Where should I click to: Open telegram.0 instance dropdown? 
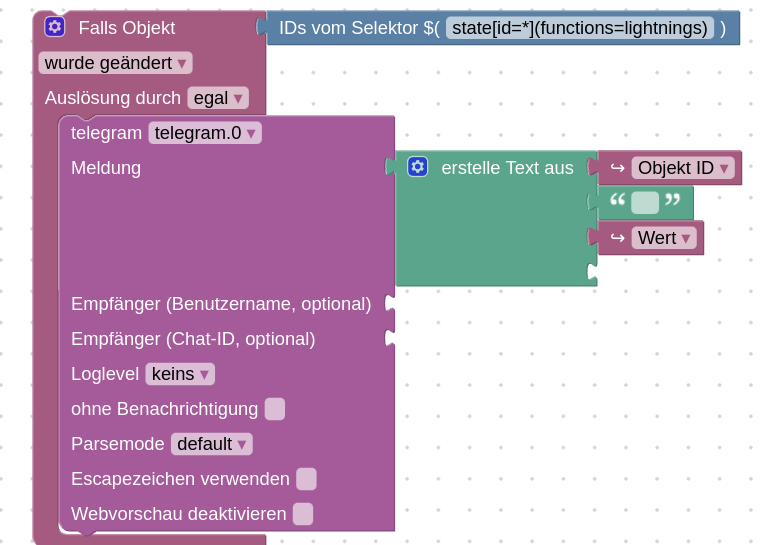(205, 133)
